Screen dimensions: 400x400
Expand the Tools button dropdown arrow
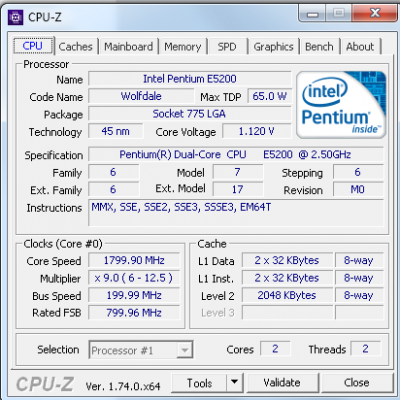click(x=235, y=382)
